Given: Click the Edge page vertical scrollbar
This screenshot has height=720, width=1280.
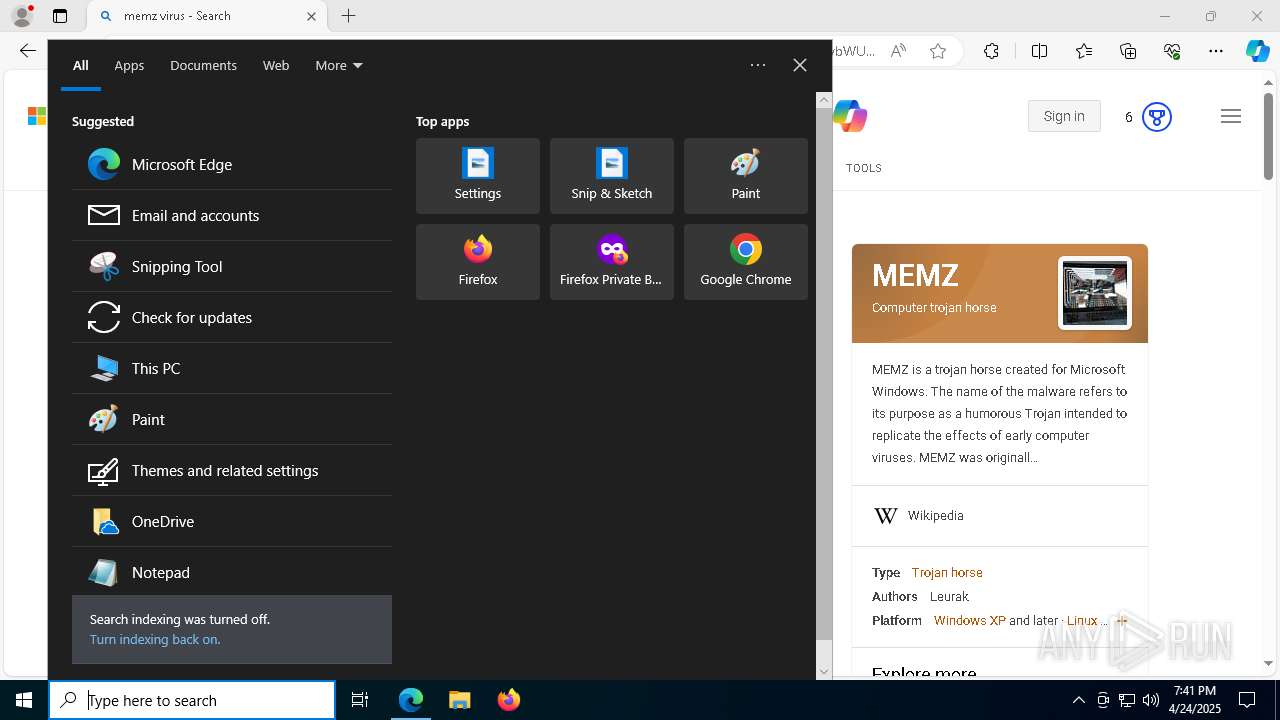Looking at the screenshot, I should click(x=1269, y=137).
